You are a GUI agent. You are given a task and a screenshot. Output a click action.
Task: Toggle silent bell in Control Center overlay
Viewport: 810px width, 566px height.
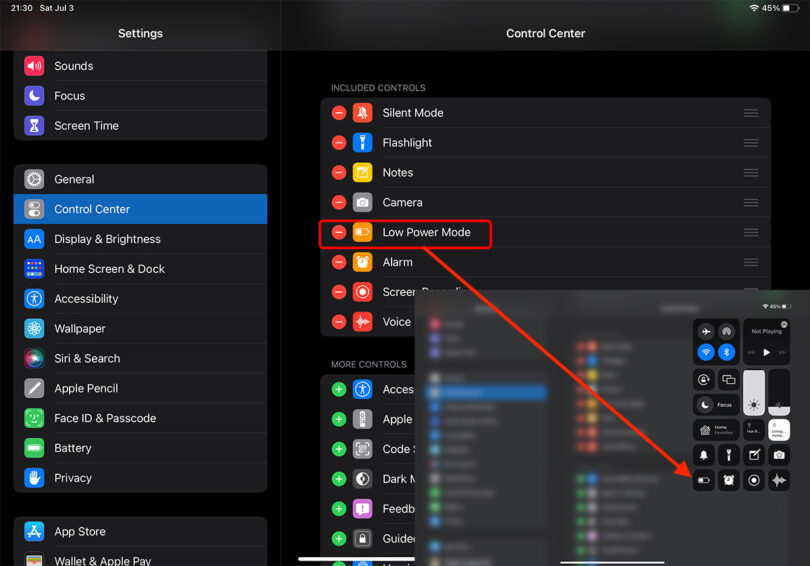point(704,455)
